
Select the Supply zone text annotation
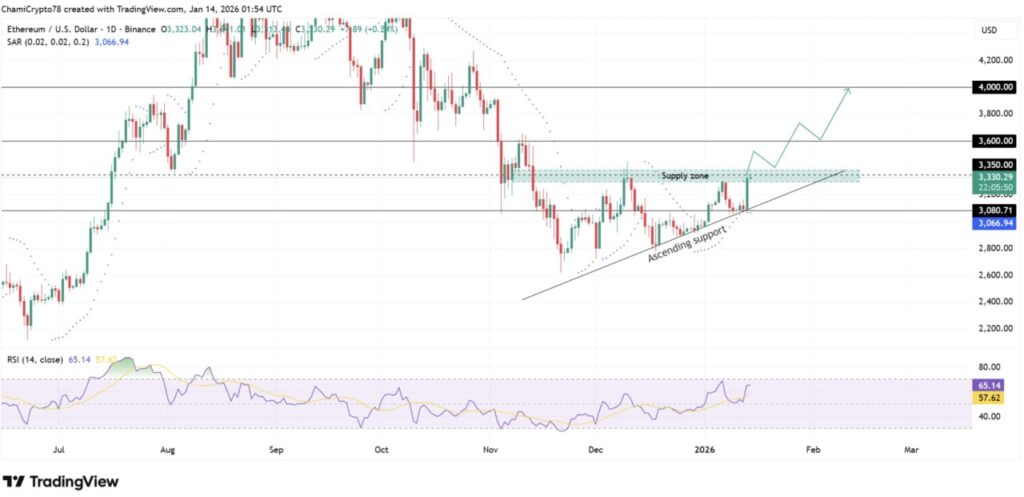tap(686, 176)
